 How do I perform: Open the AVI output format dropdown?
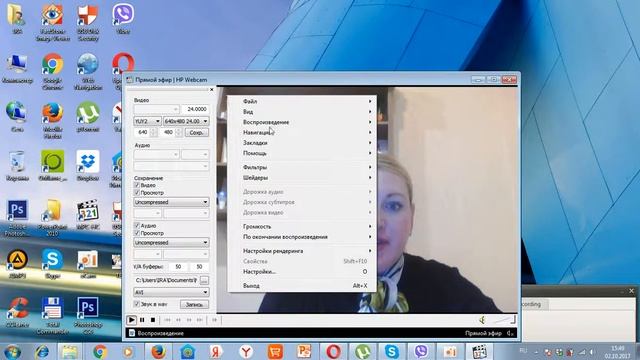171,292
